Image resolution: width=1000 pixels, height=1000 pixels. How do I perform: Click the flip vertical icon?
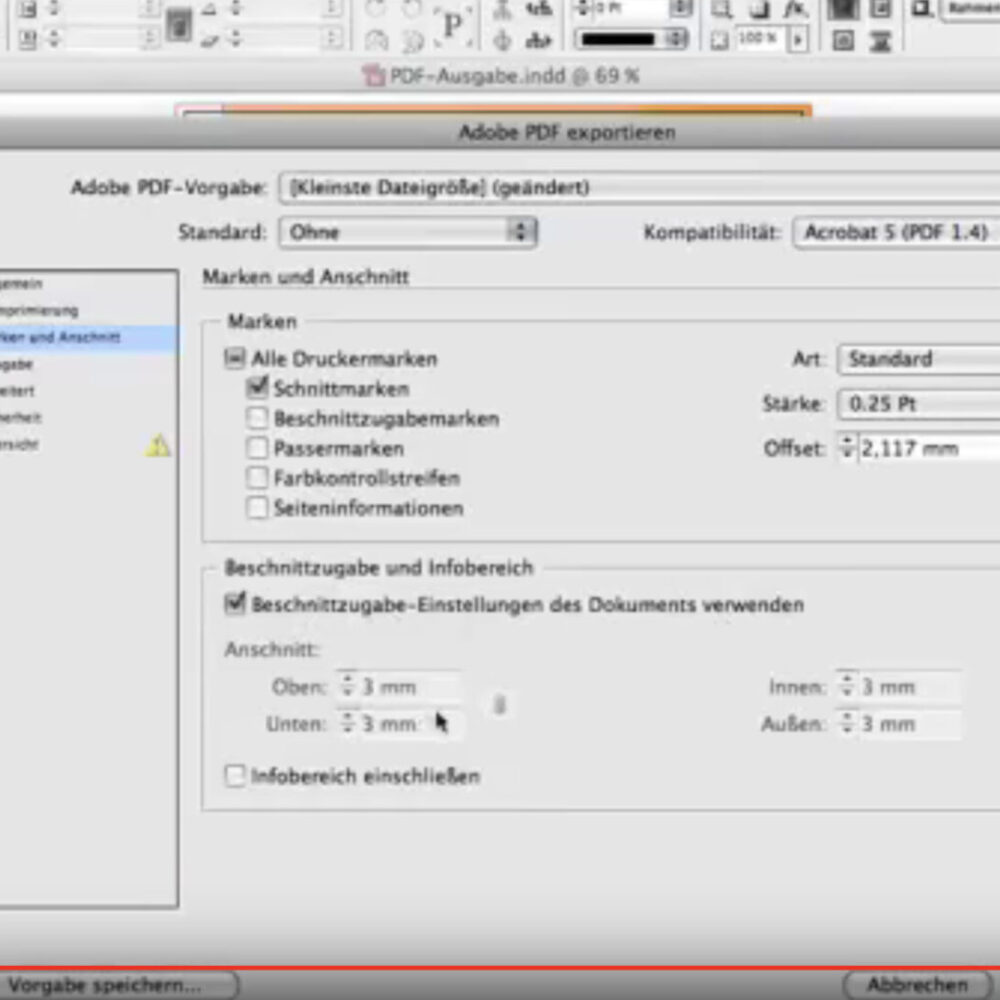coord(412,41)
